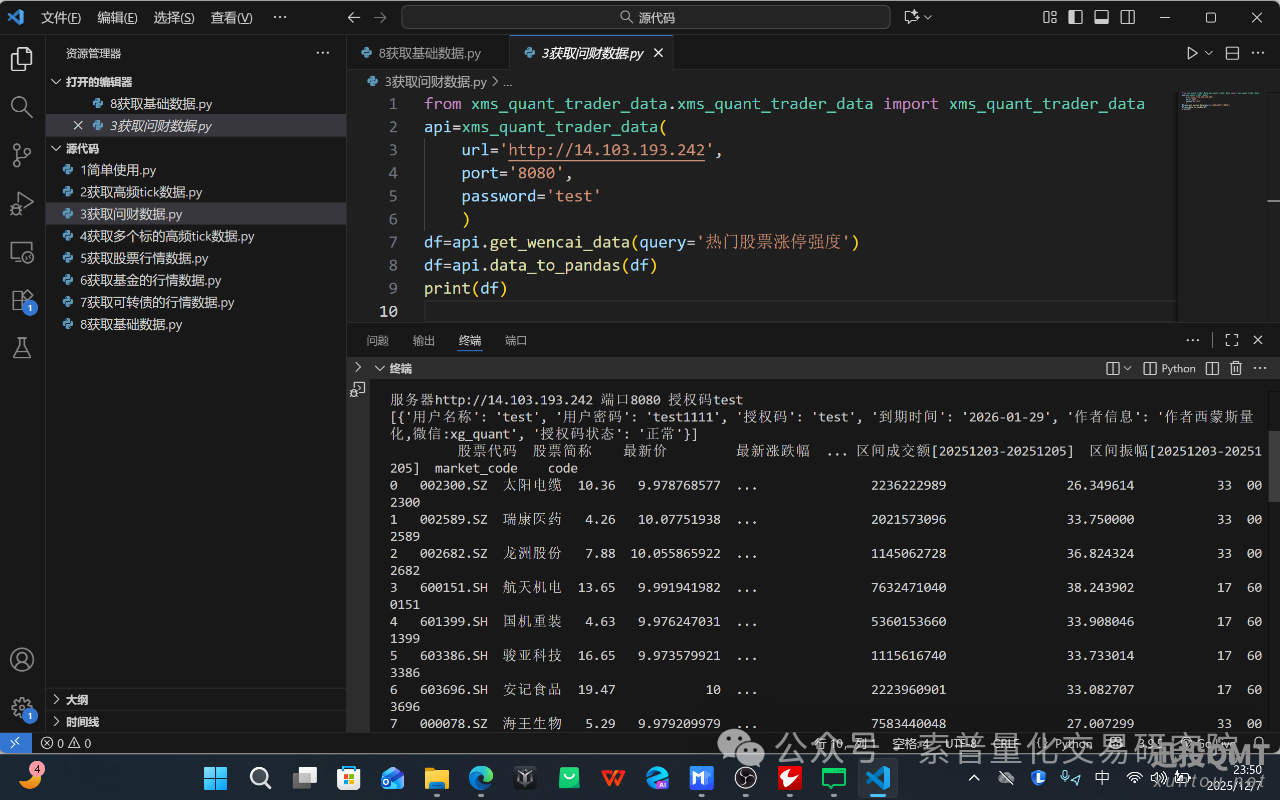The width and height of the screenshot is (1280, 800).
Task: Open 5获取股票行情数据.py in explorer
Action: [146, 258]
